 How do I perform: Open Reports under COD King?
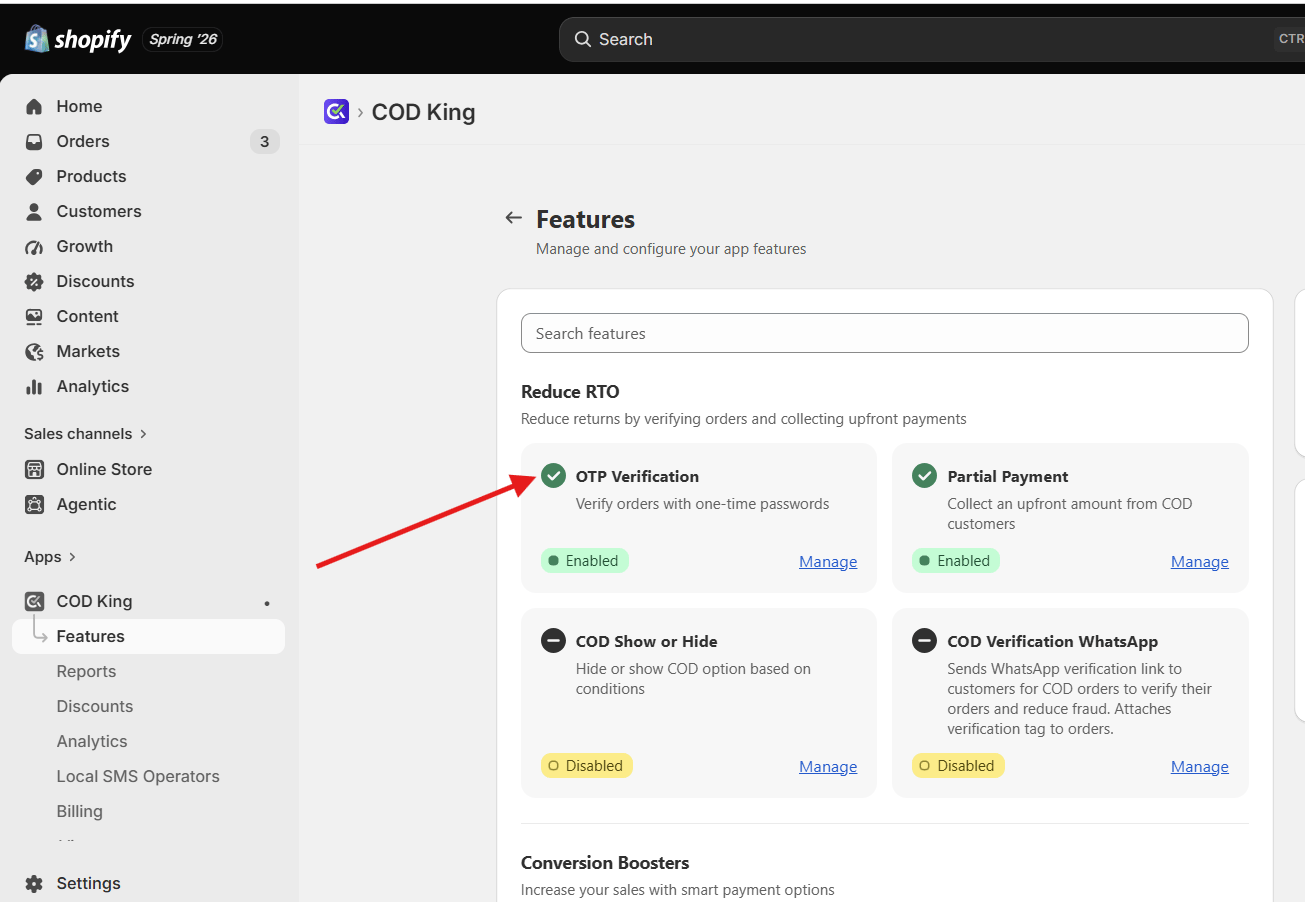coord(86,671)
